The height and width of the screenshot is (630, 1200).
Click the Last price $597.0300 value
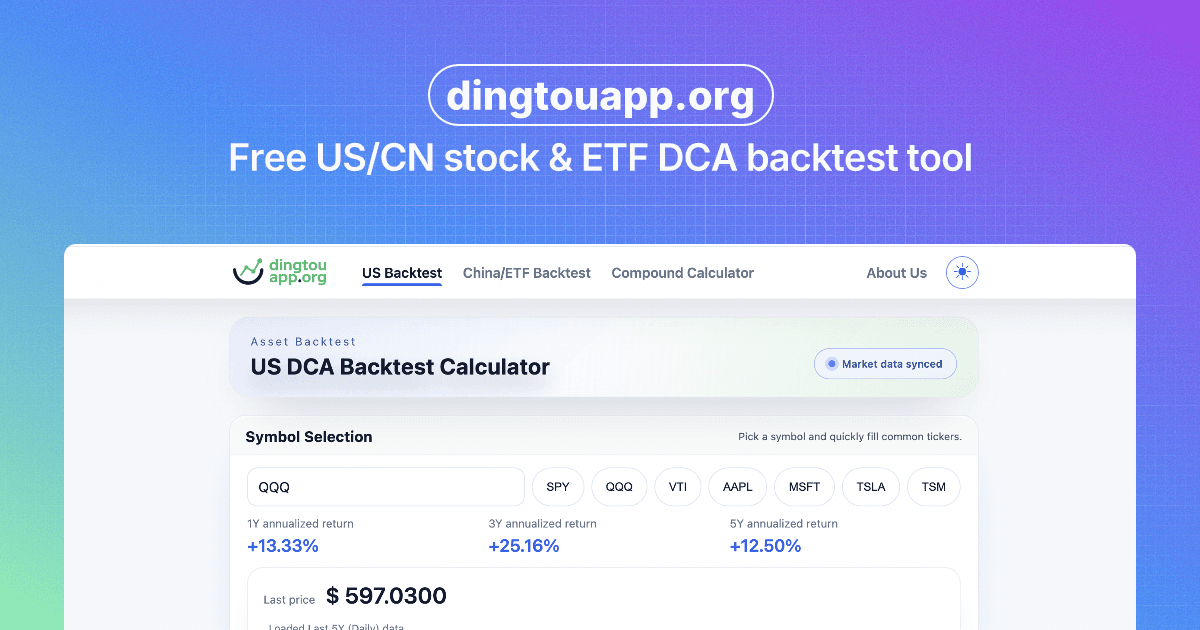(386, 595)
